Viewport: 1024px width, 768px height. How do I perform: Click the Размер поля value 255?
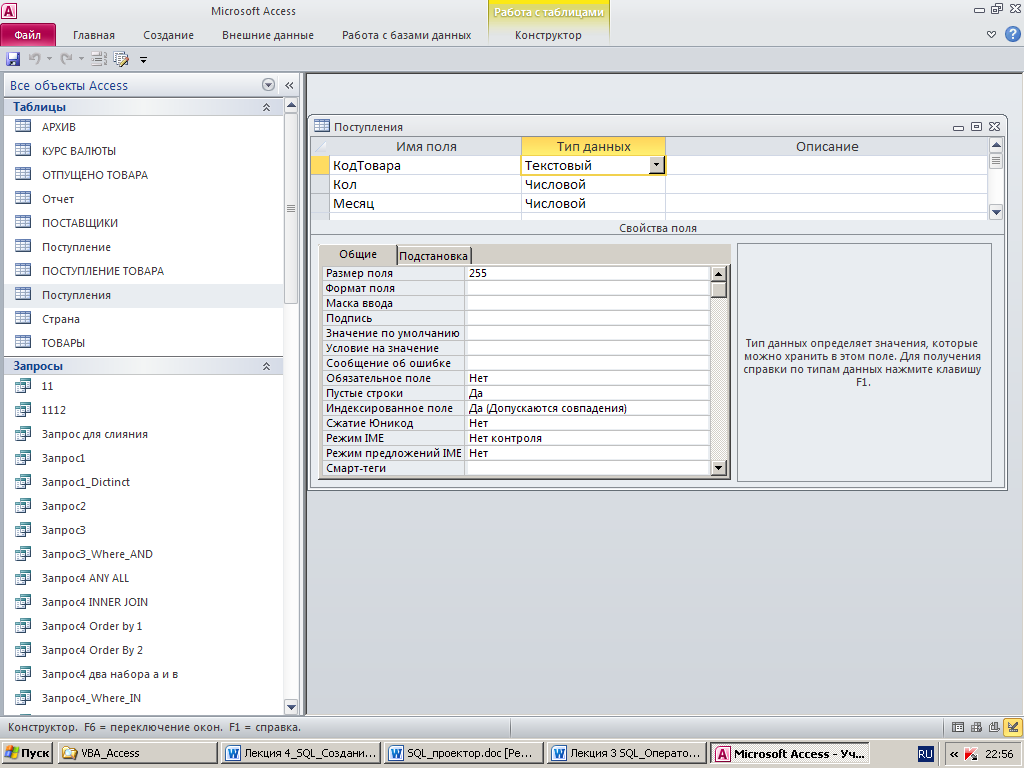[588, 273]
